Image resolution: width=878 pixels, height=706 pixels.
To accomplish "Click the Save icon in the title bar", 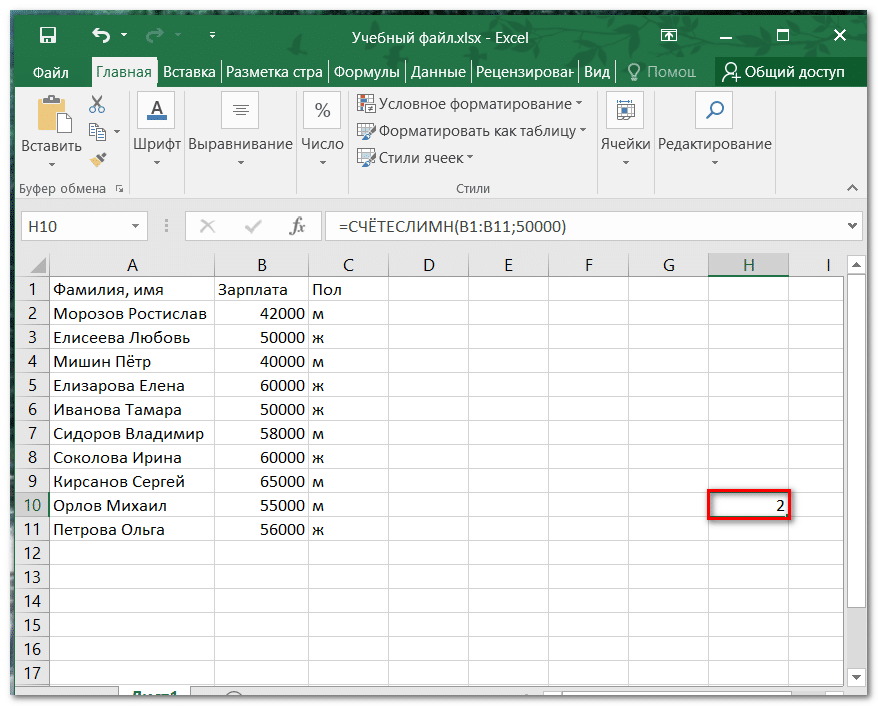I will (x=47, y=36).
